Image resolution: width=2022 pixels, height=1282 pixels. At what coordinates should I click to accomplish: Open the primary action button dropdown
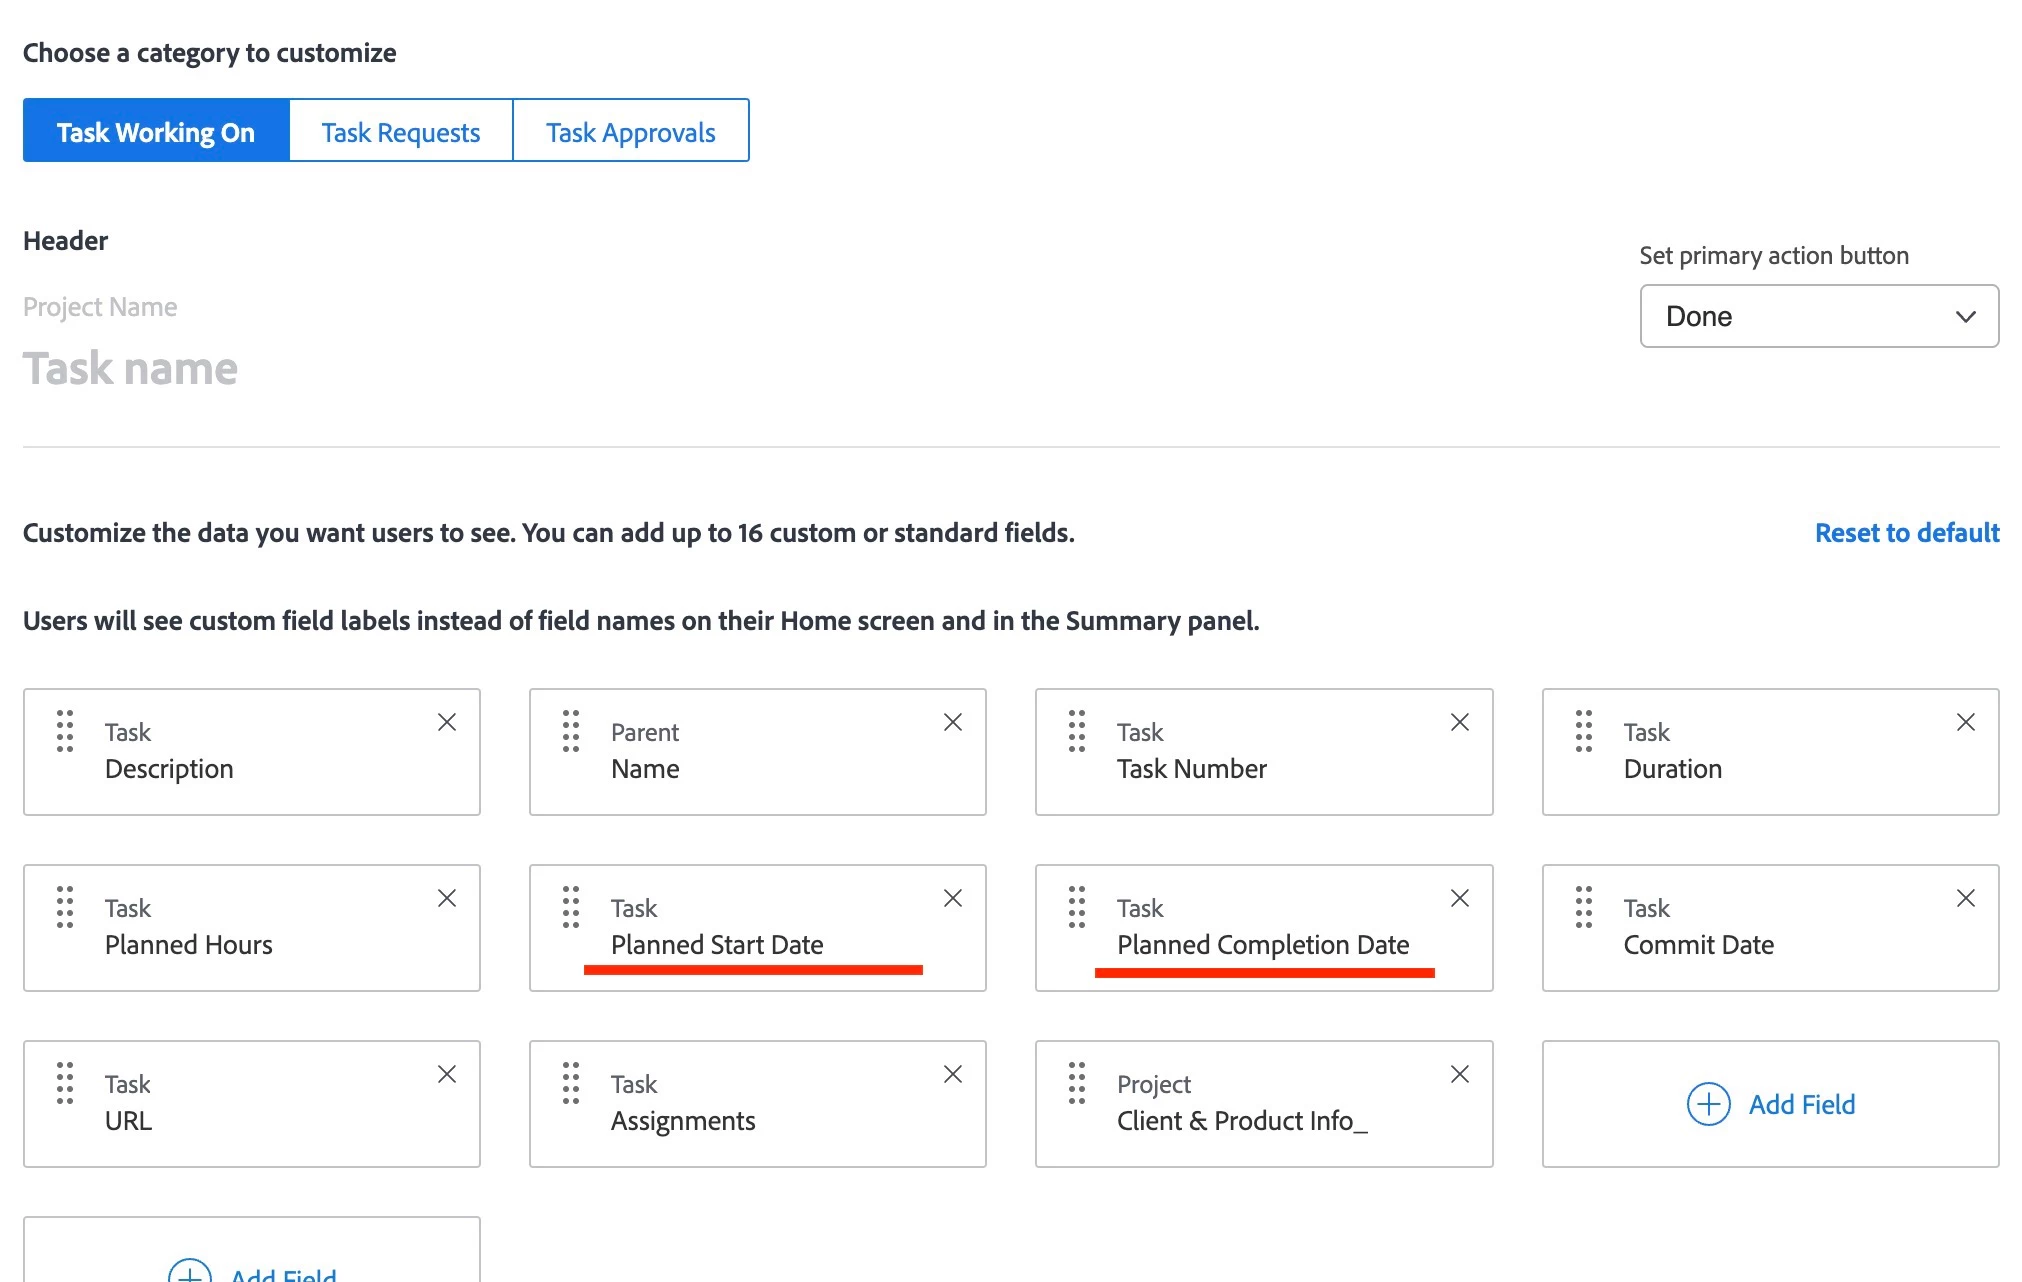click(1818, 316)
